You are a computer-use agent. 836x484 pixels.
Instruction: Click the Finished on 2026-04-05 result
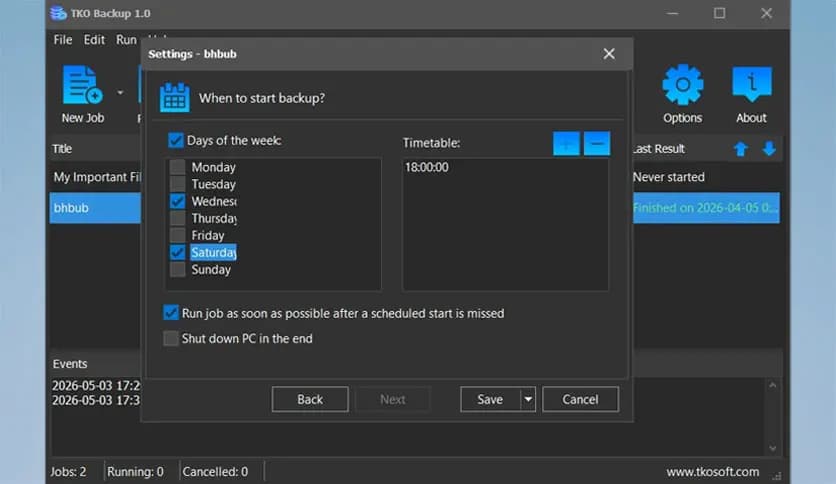click(x=705, y=208)
